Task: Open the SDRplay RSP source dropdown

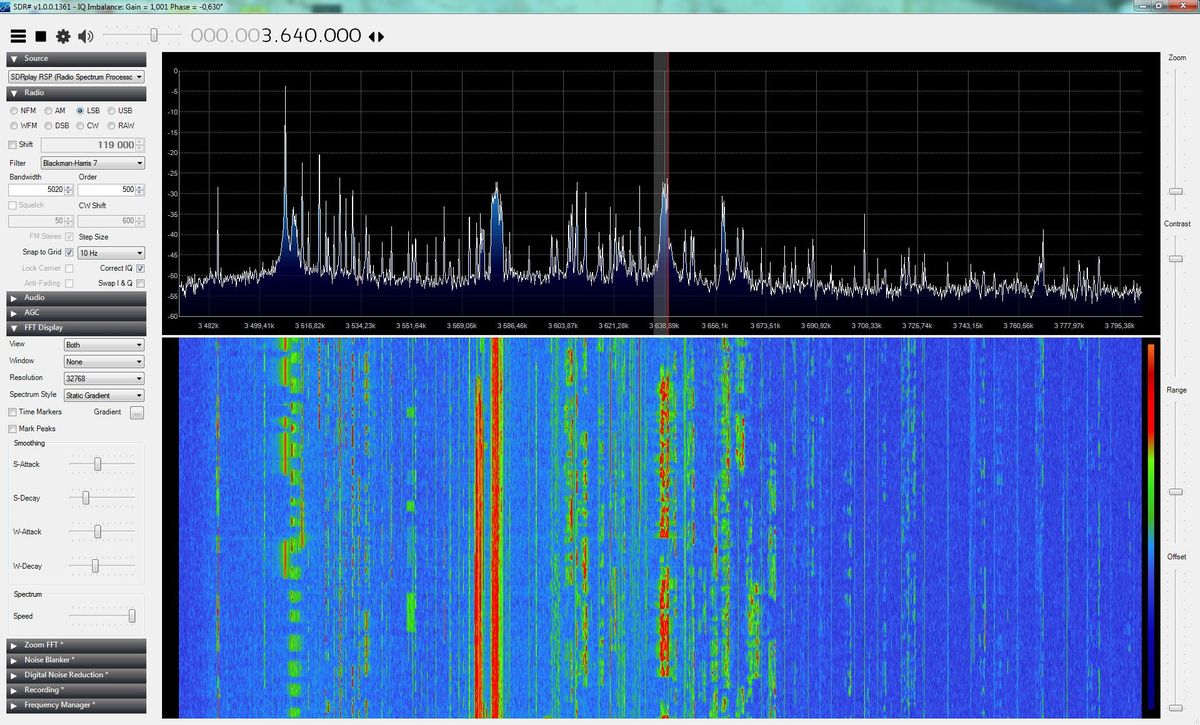Action: (x=76, y=76)
